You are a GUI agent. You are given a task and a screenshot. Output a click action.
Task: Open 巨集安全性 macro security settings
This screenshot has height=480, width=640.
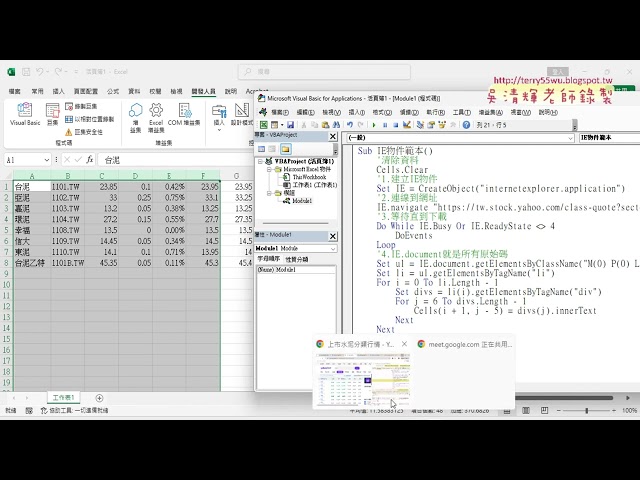click(x=84, y=132)
